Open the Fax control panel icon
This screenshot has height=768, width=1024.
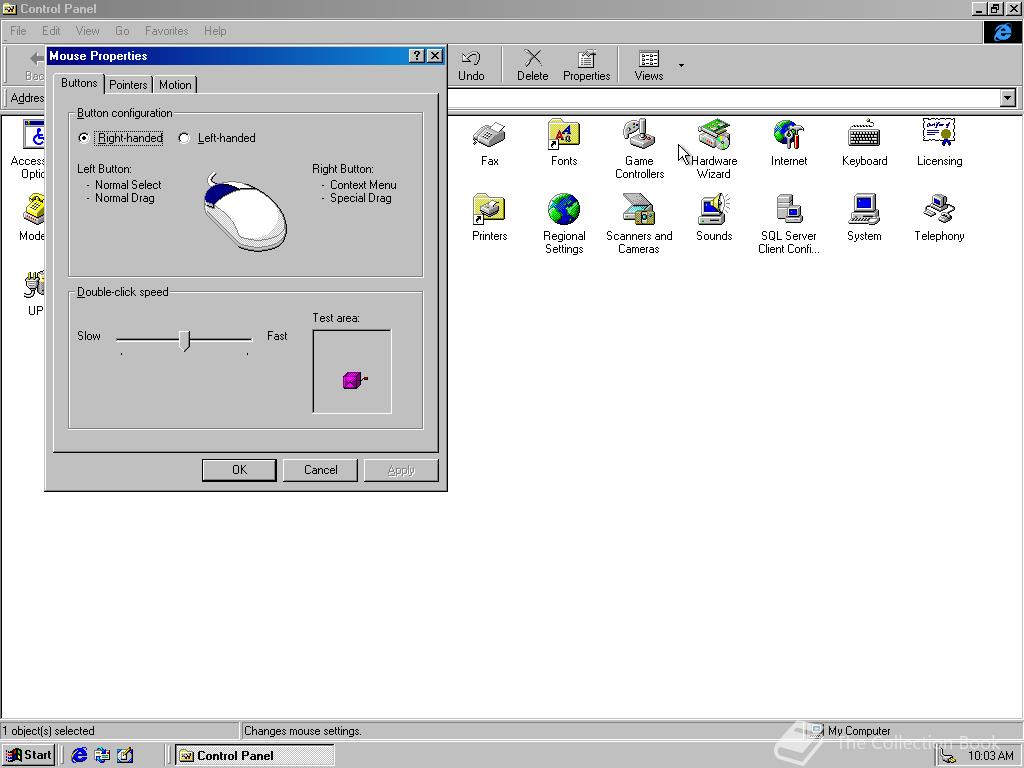pos(489,135)
